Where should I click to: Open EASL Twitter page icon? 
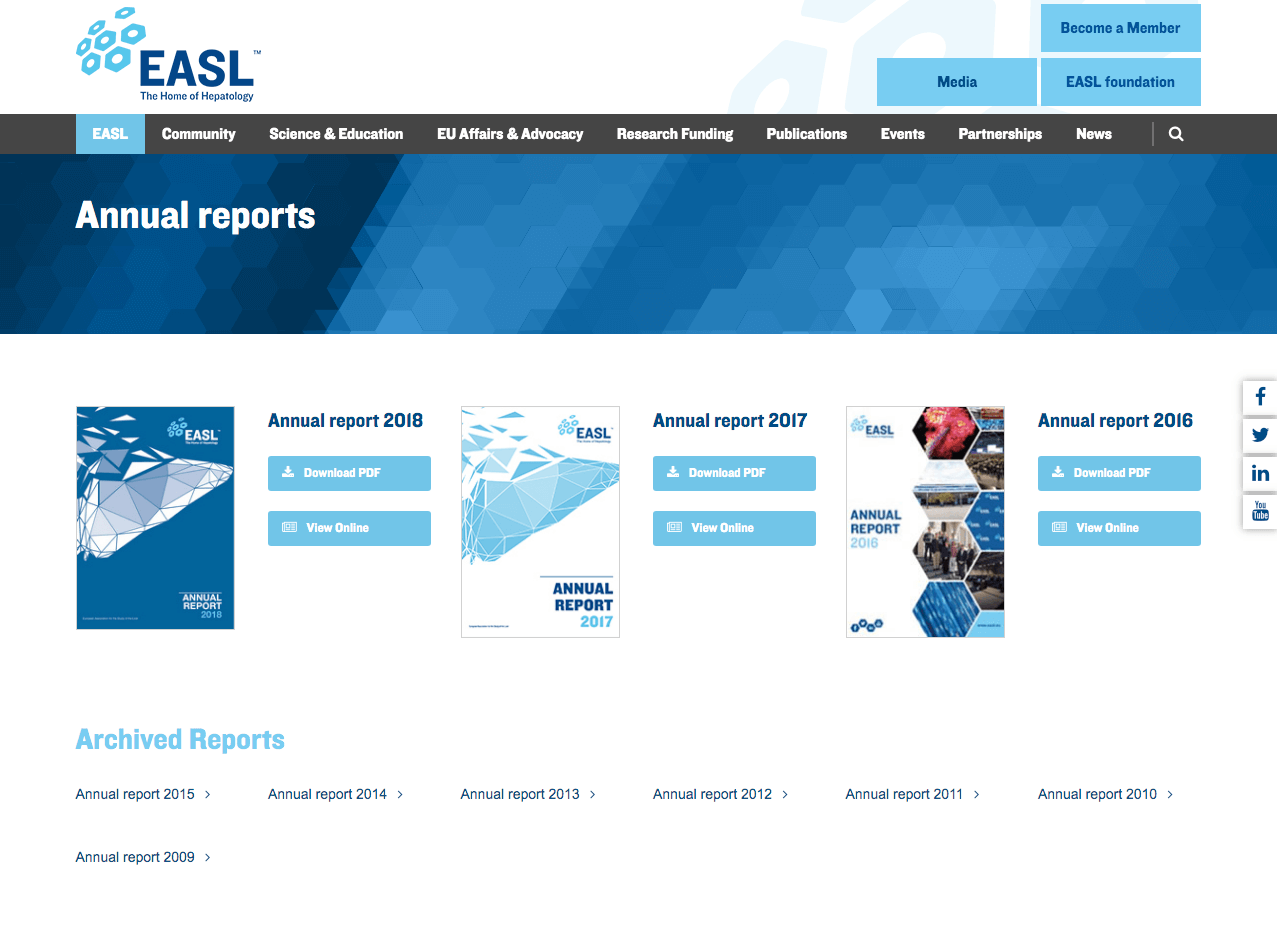coord(1260,435)
